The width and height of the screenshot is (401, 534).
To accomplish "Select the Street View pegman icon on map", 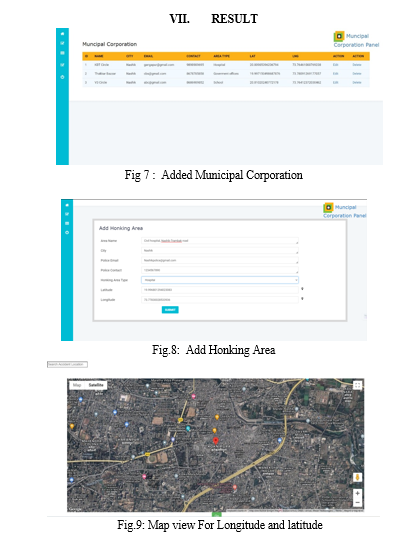I will (x=357, y=477).
